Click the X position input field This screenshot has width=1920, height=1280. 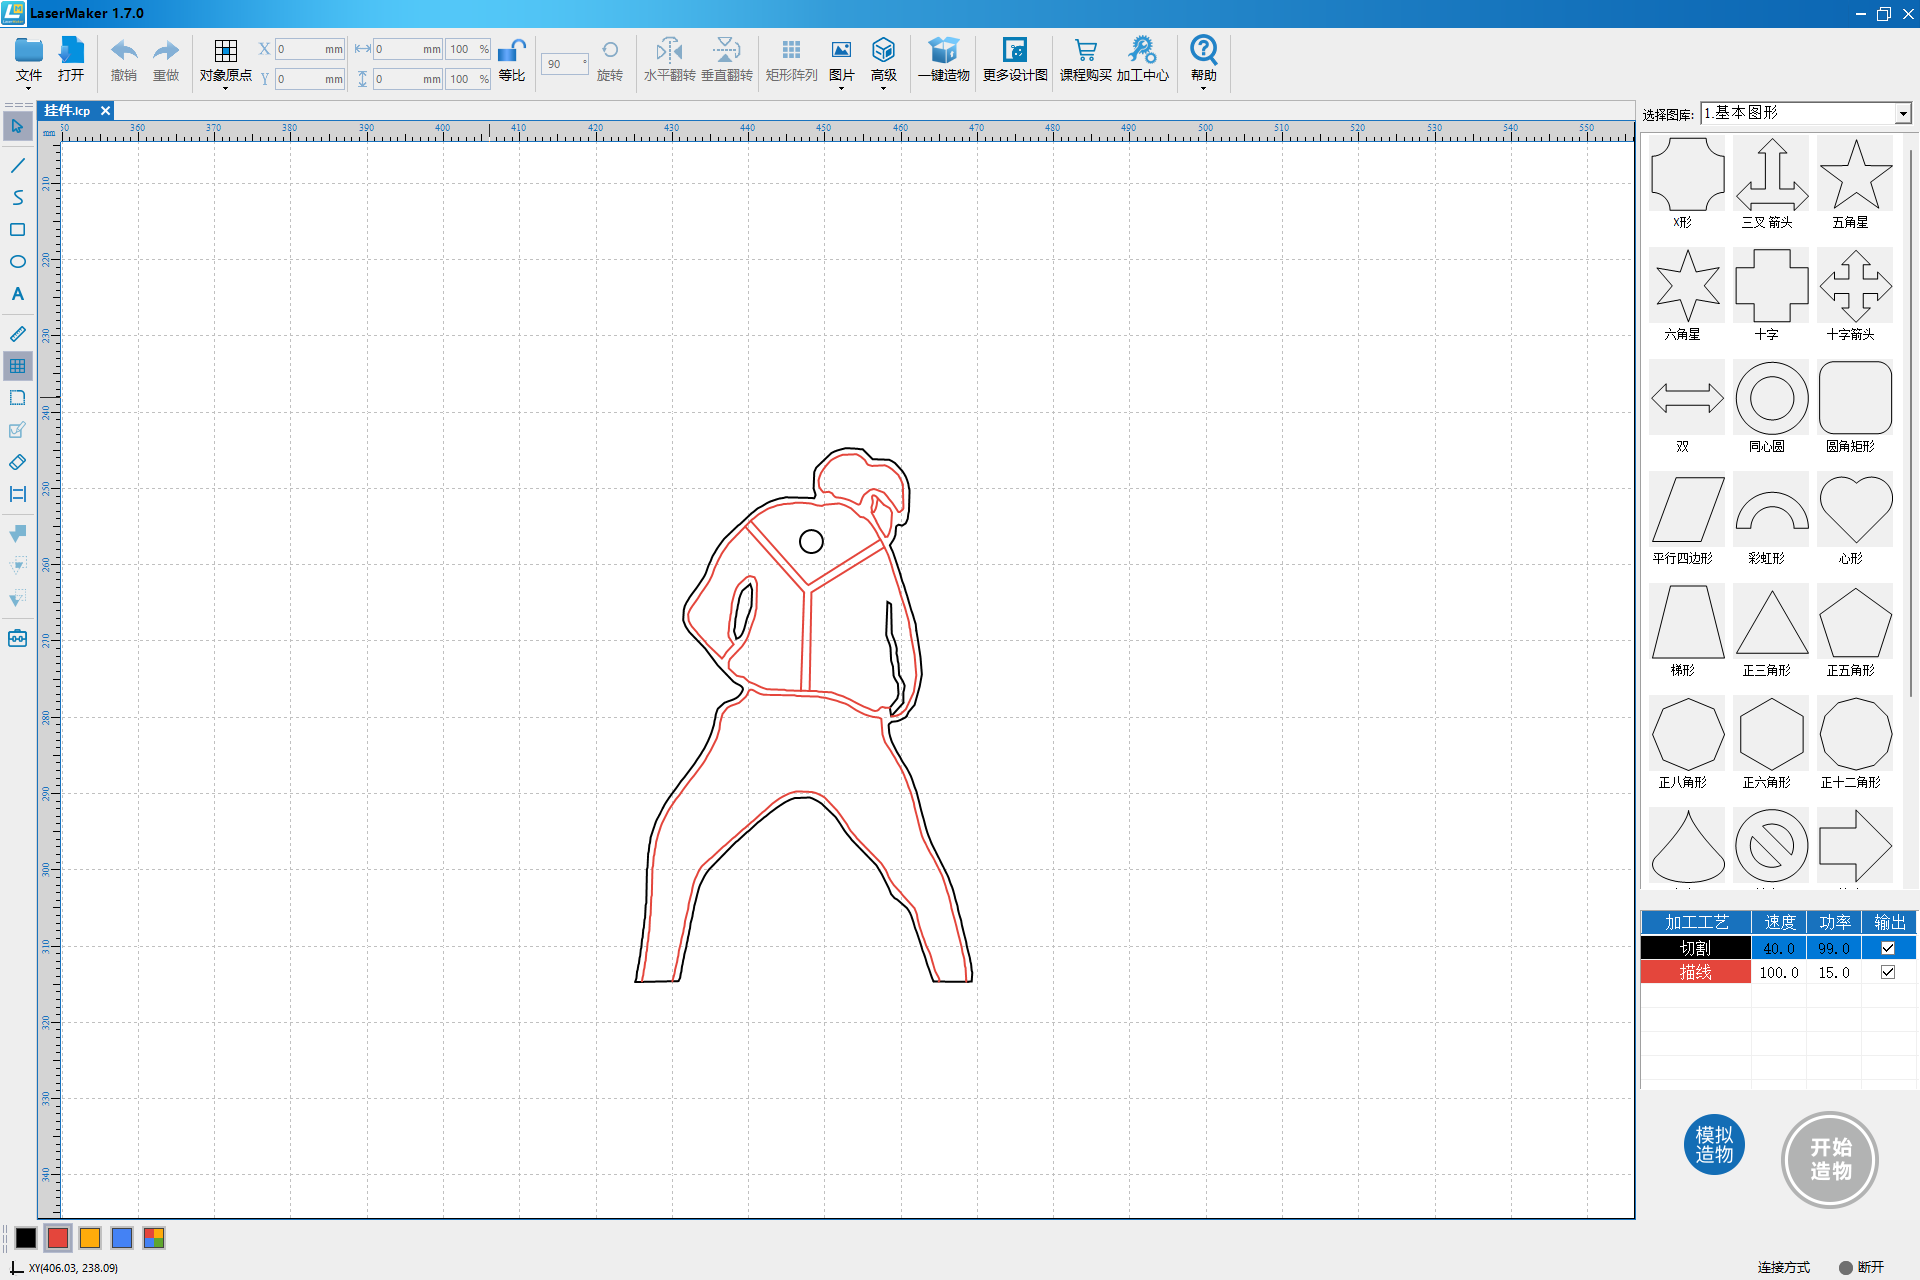pyautogui.click(x=310, y=49)
